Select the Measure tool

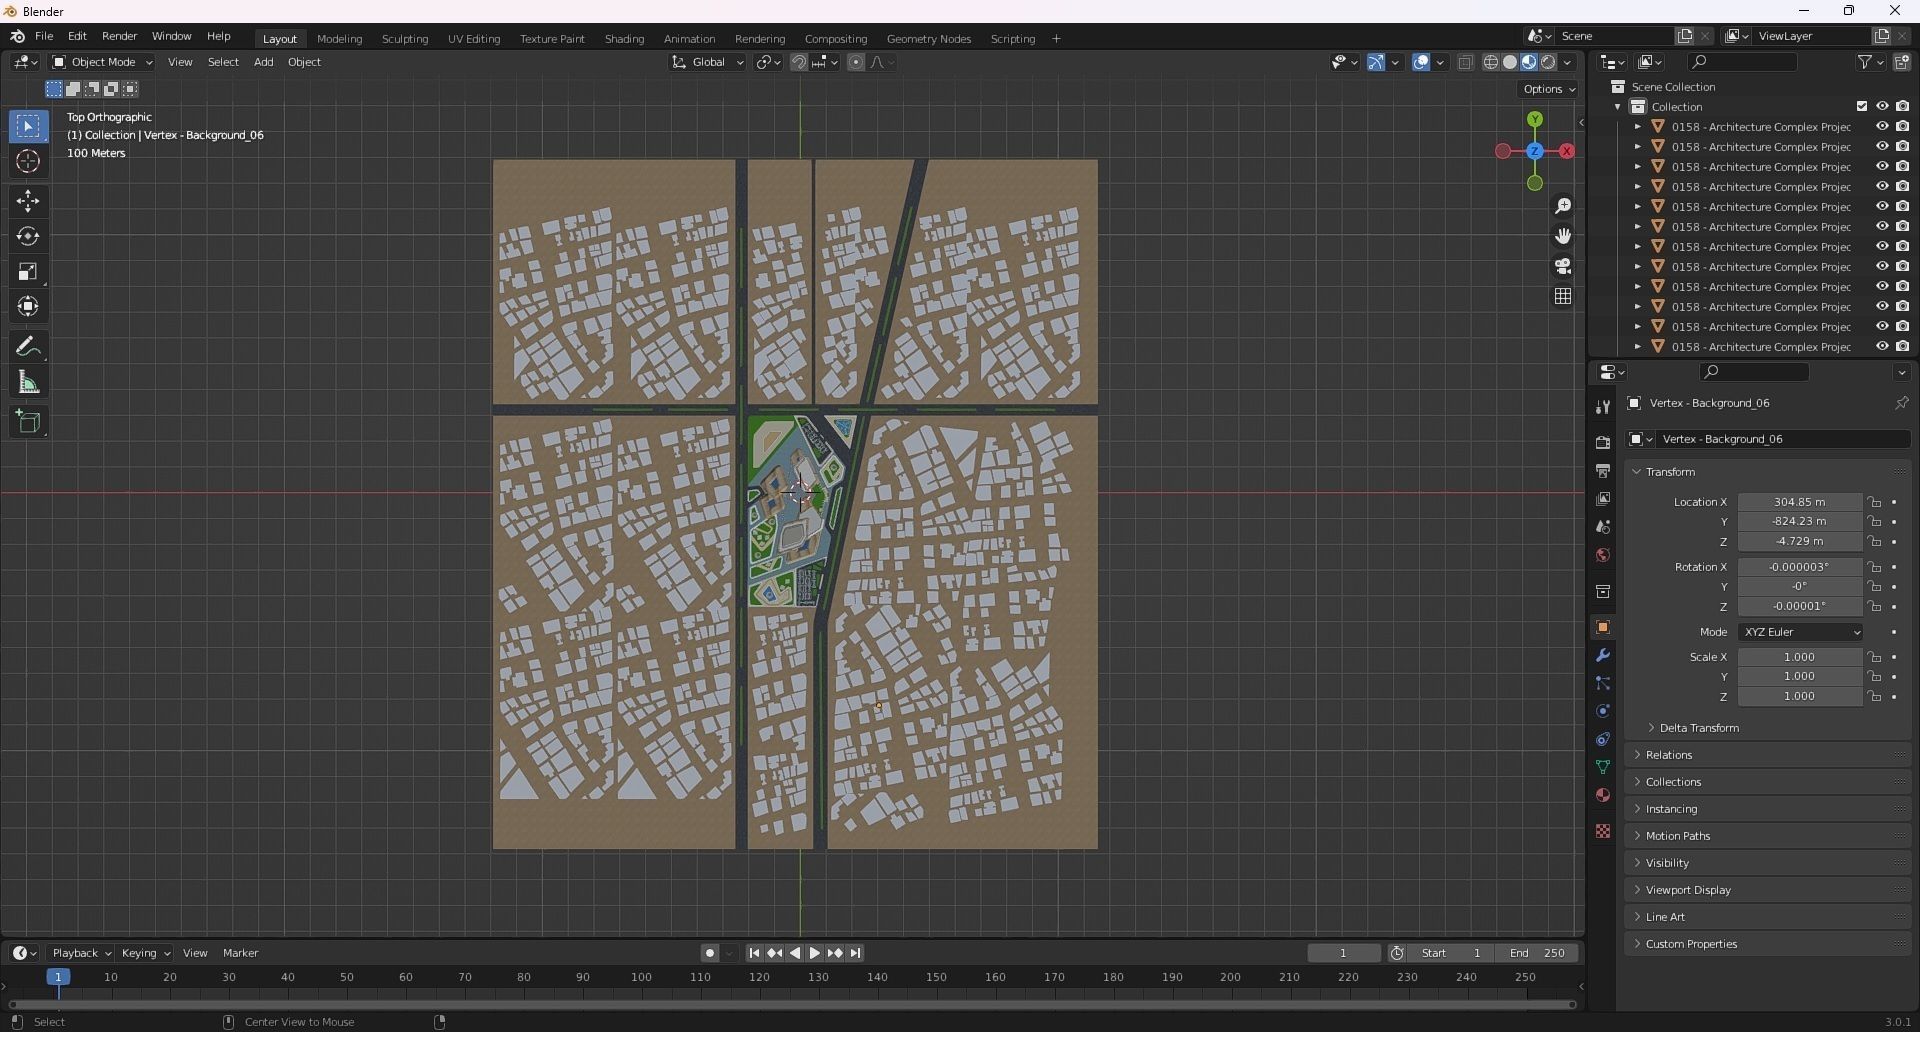(28, 383)
